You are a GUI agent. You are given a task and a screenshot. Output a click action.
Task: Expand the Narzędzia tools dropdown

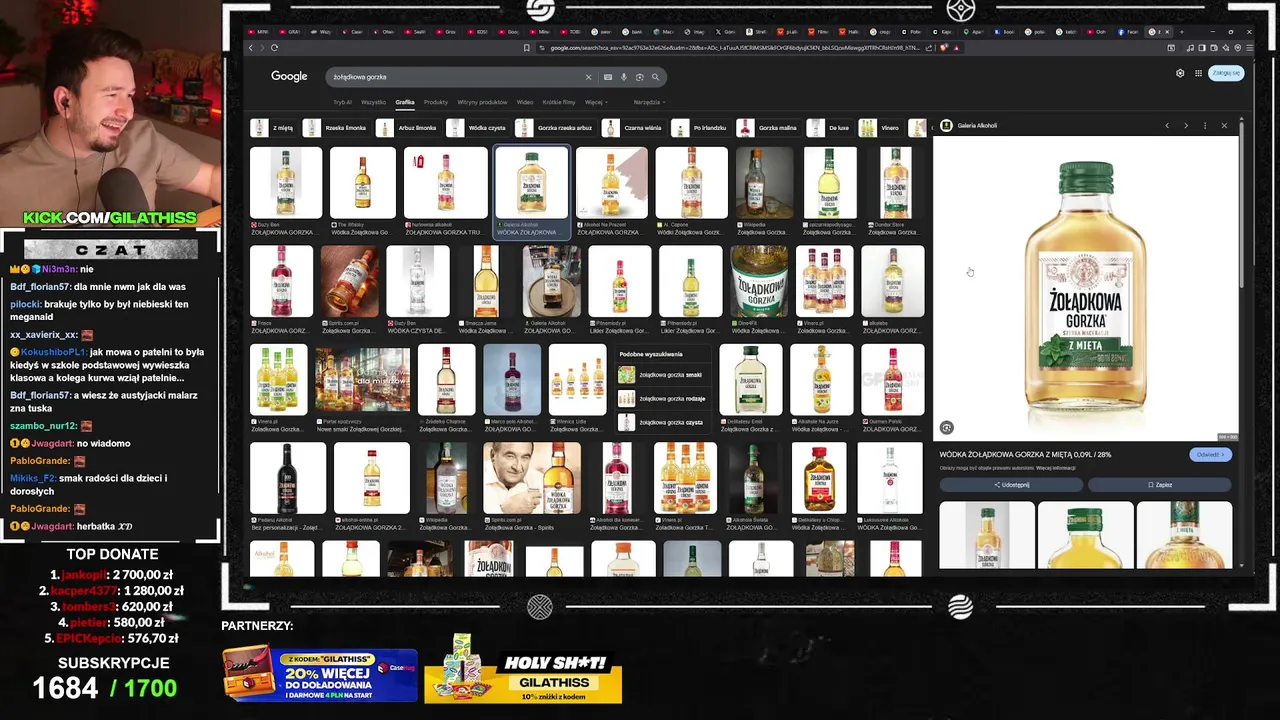click(x=649, y=102)
